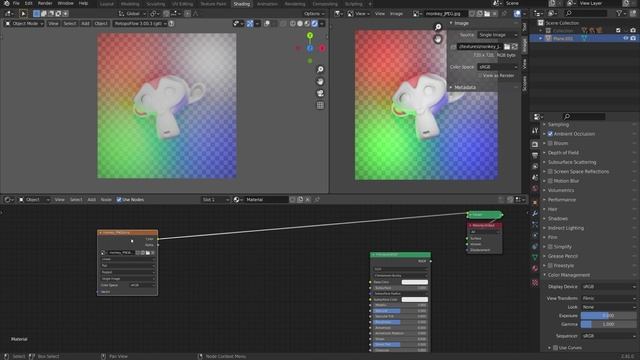Open the Global transform orientation dropdown
Viewport: 640px width, 360px height.
tap(132, 13)
